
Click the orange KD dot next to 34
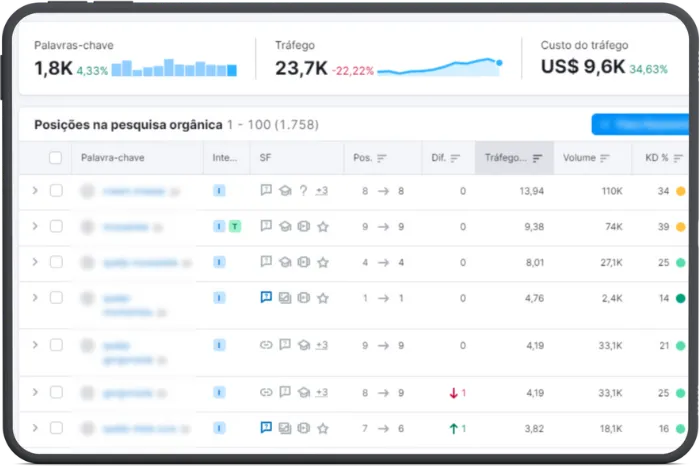(x=680, y=191)
